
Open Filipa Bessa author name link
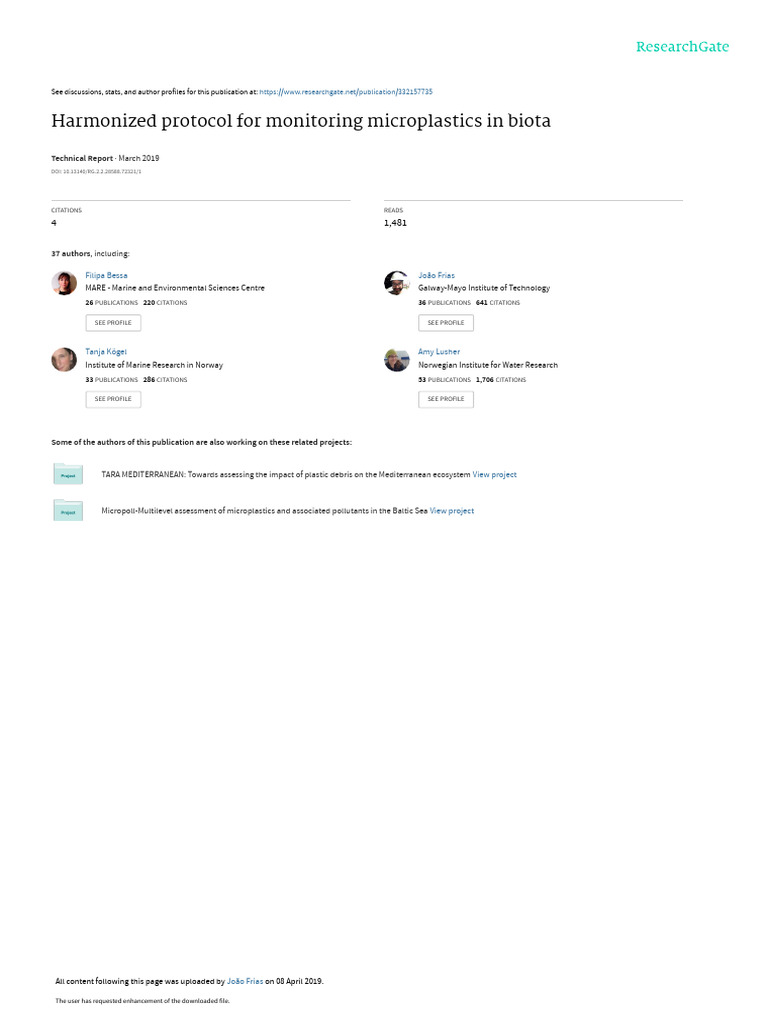pos(106,276)
